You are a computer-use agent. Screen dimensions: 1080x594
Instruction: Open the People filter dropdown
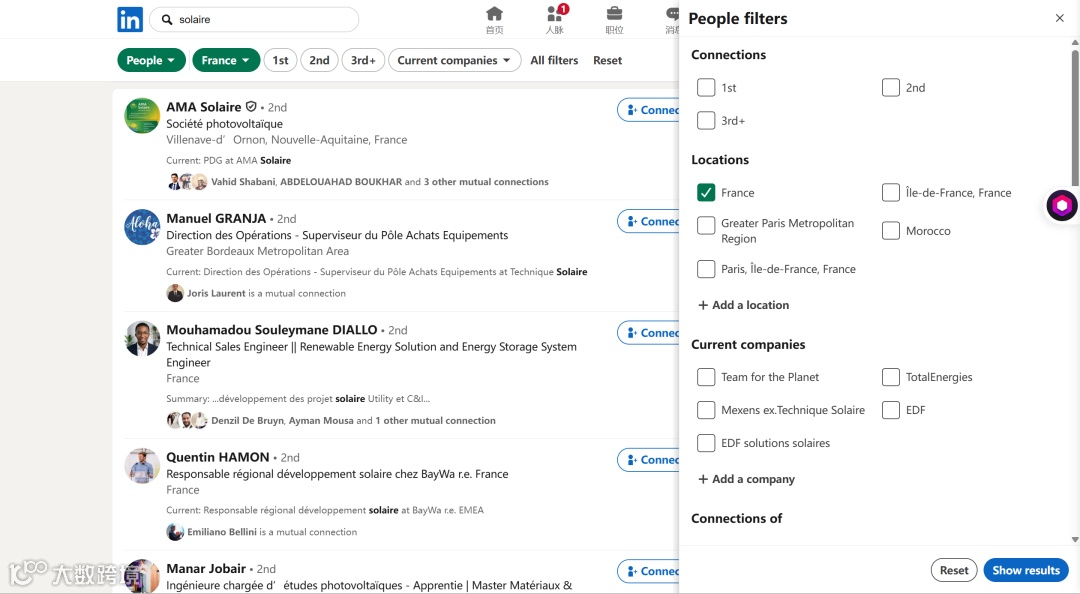151,60
